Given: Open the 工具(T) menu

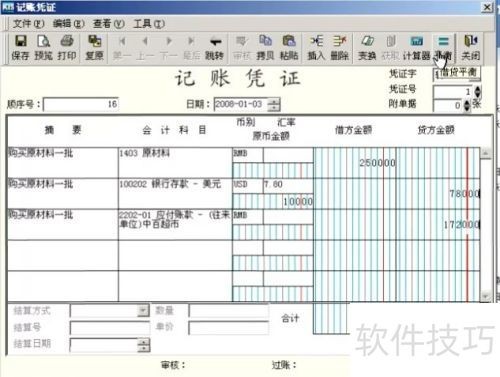Looking at the screenshot, I should [x=149, y=24].
